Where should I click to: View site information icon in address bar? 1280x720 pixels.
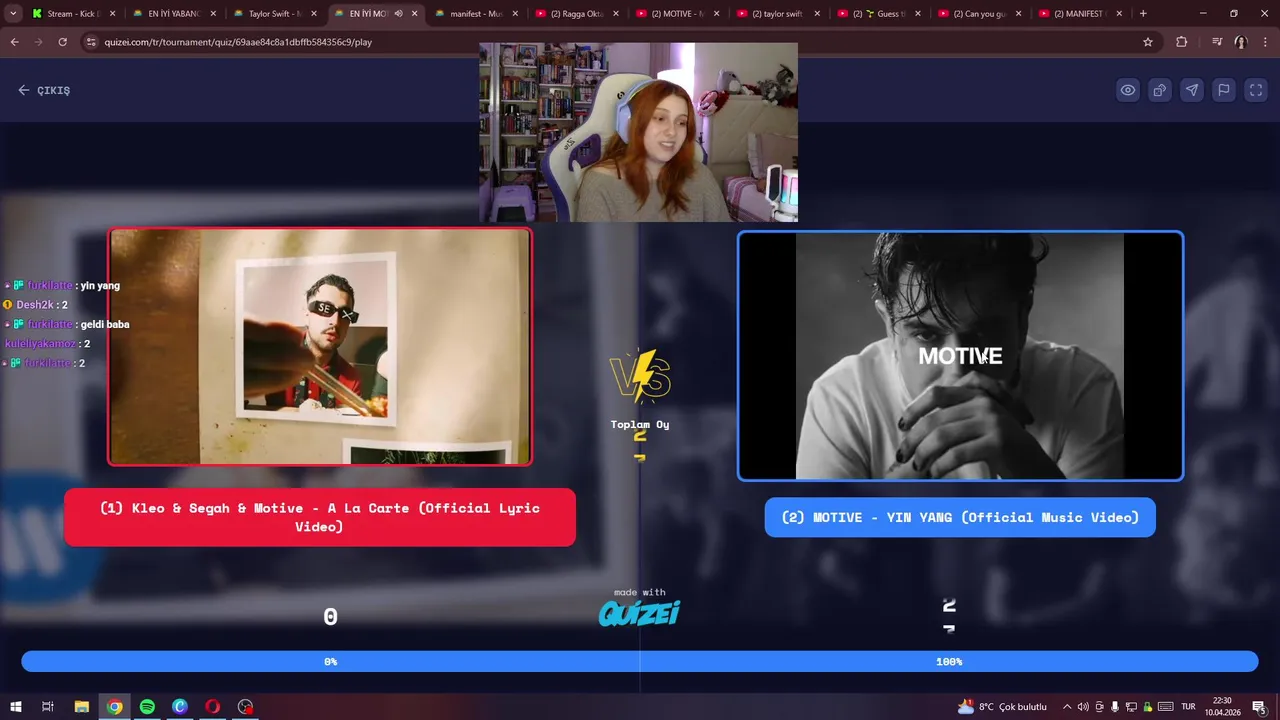point(91,42)
